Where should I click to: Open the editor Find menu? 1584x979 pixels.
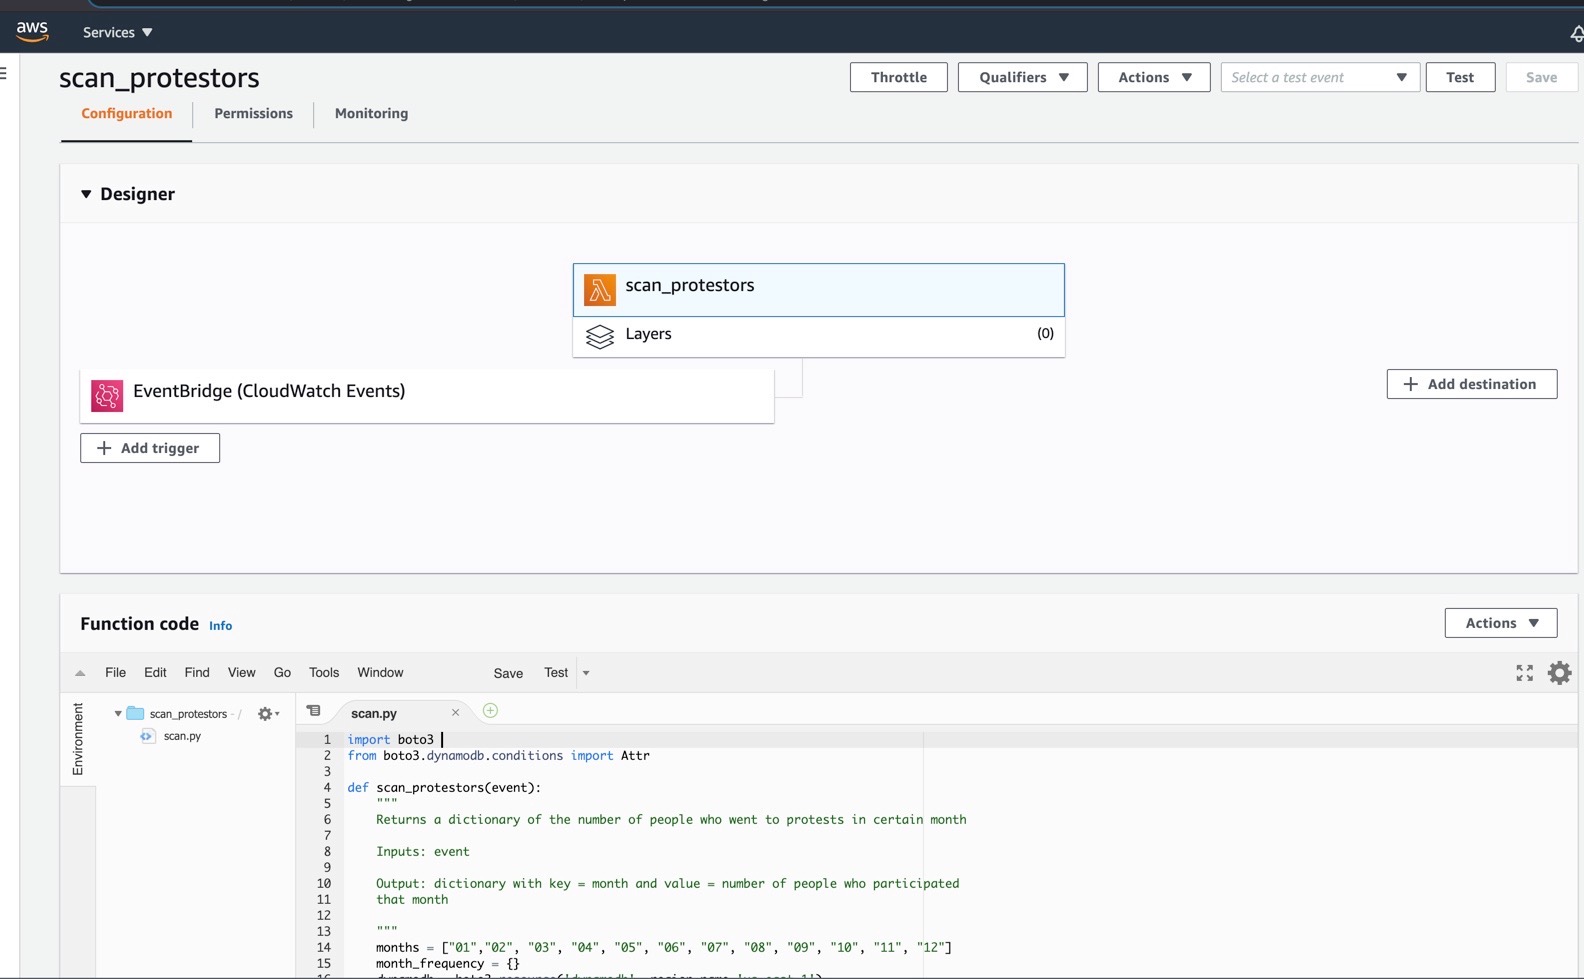(x=197, y=673)
